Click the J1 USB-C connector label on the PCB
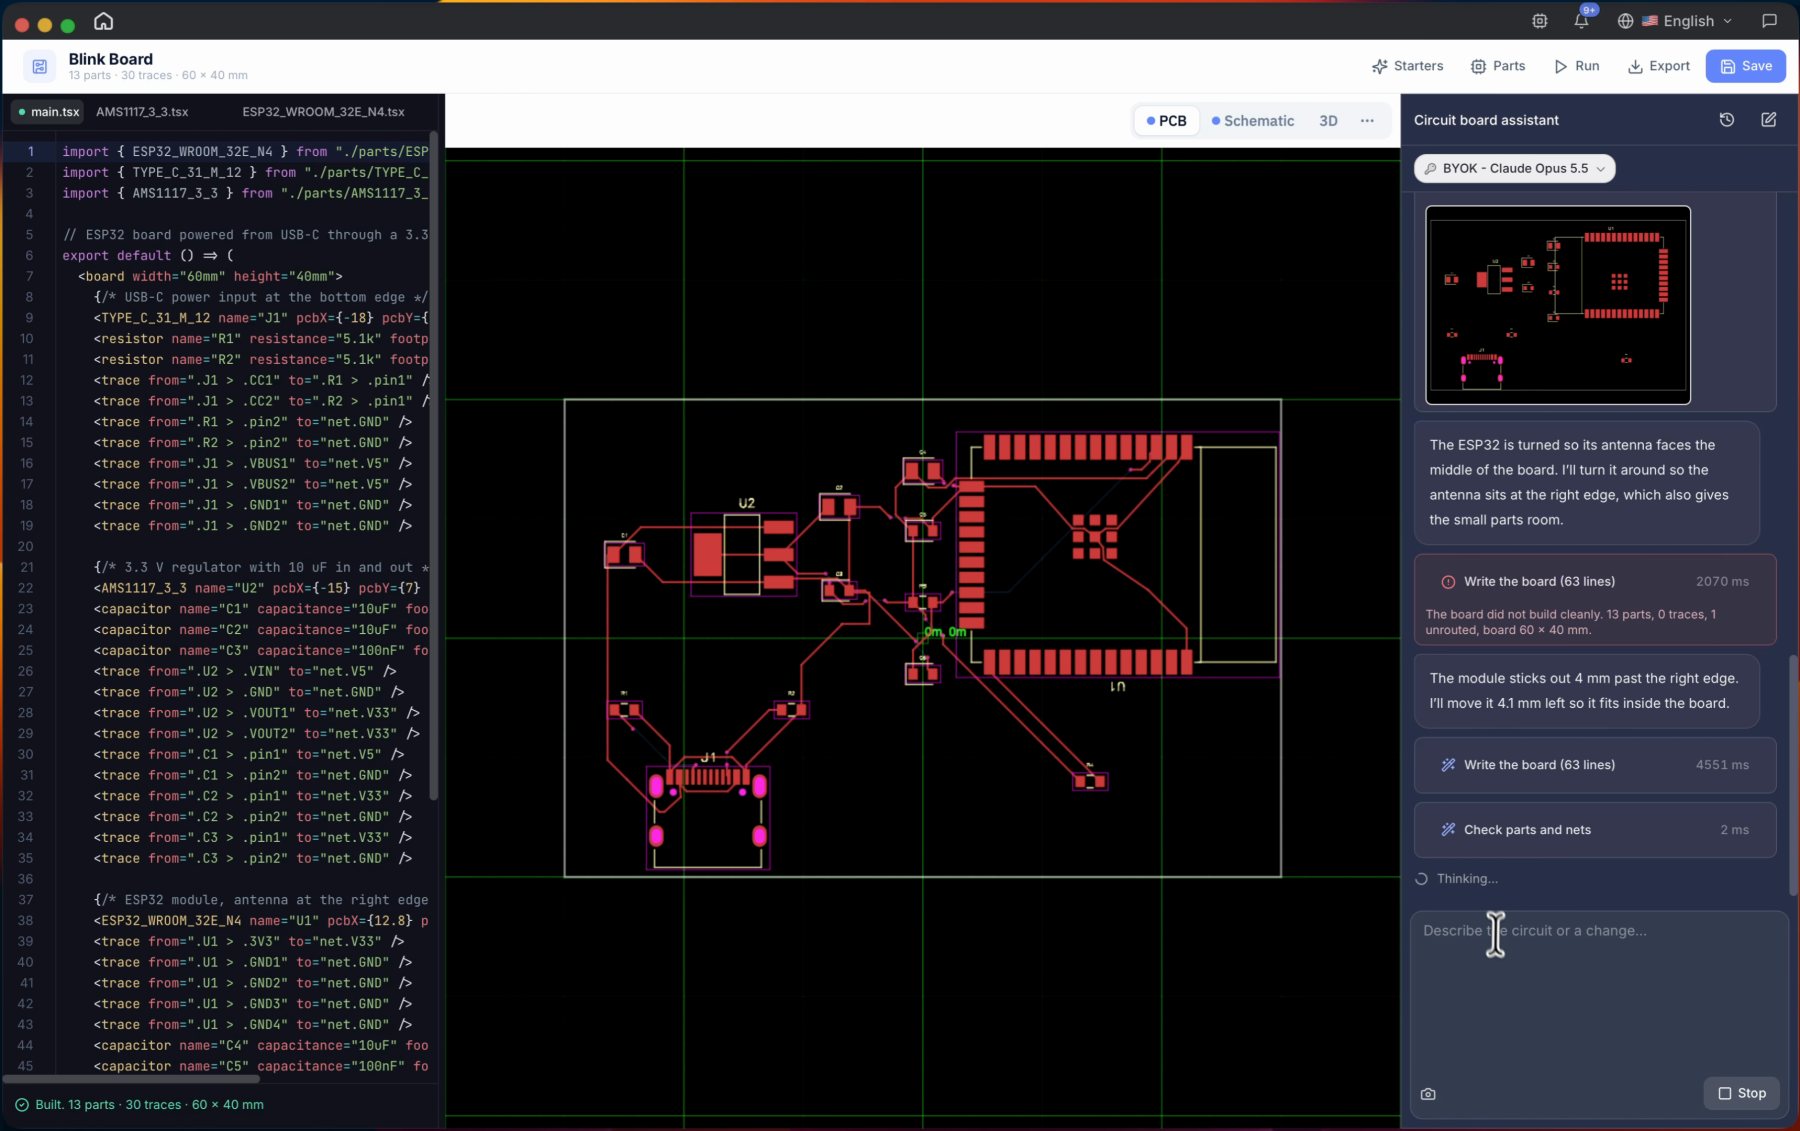 (x=708, y=757)
